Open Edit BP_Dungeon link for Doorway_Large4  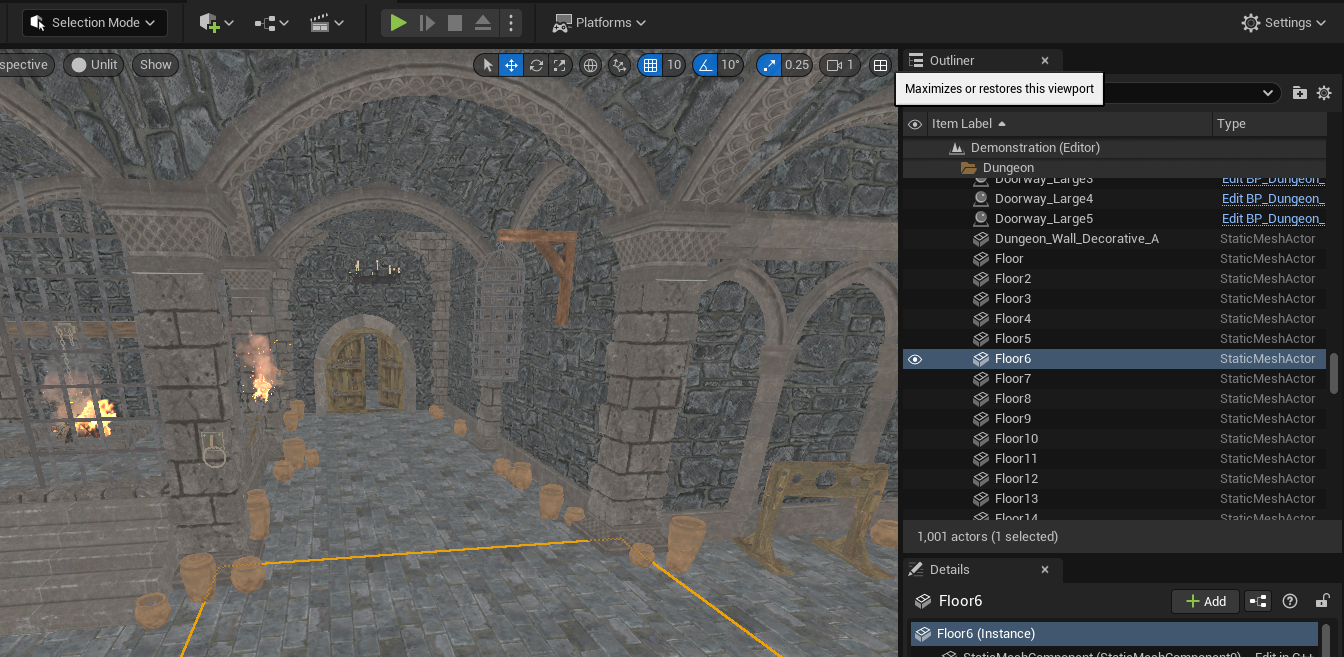(1273, 198)
